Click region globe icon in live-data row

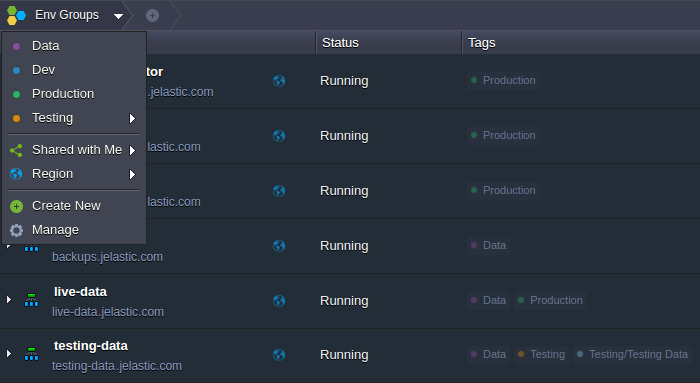[x=279, y=301]
